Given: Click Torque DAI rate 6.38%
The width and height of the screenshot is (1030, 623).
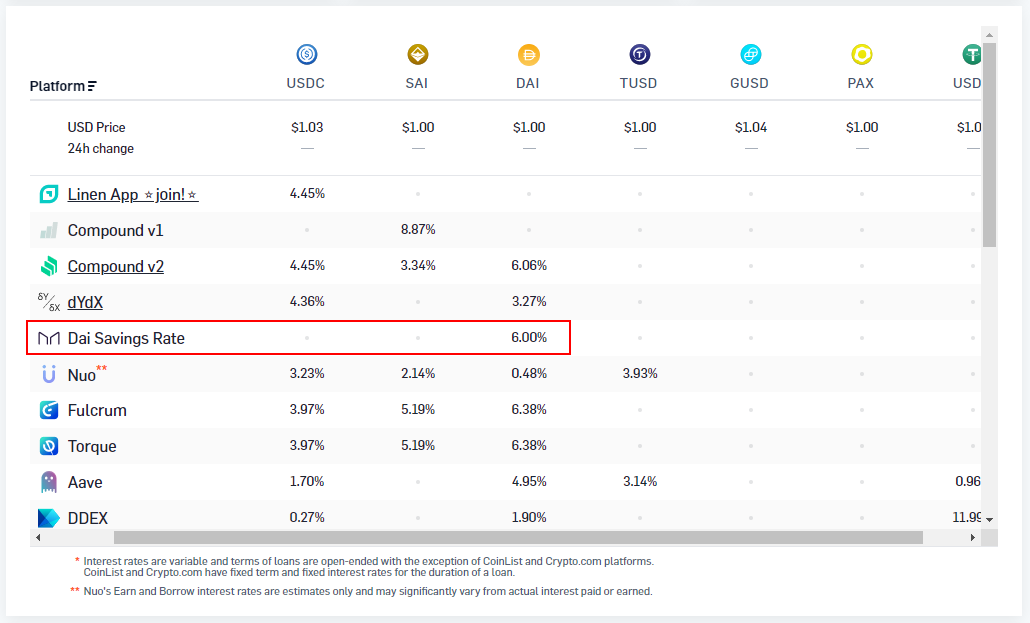Looking at the screenshot, I should click(x=529, y=445).
